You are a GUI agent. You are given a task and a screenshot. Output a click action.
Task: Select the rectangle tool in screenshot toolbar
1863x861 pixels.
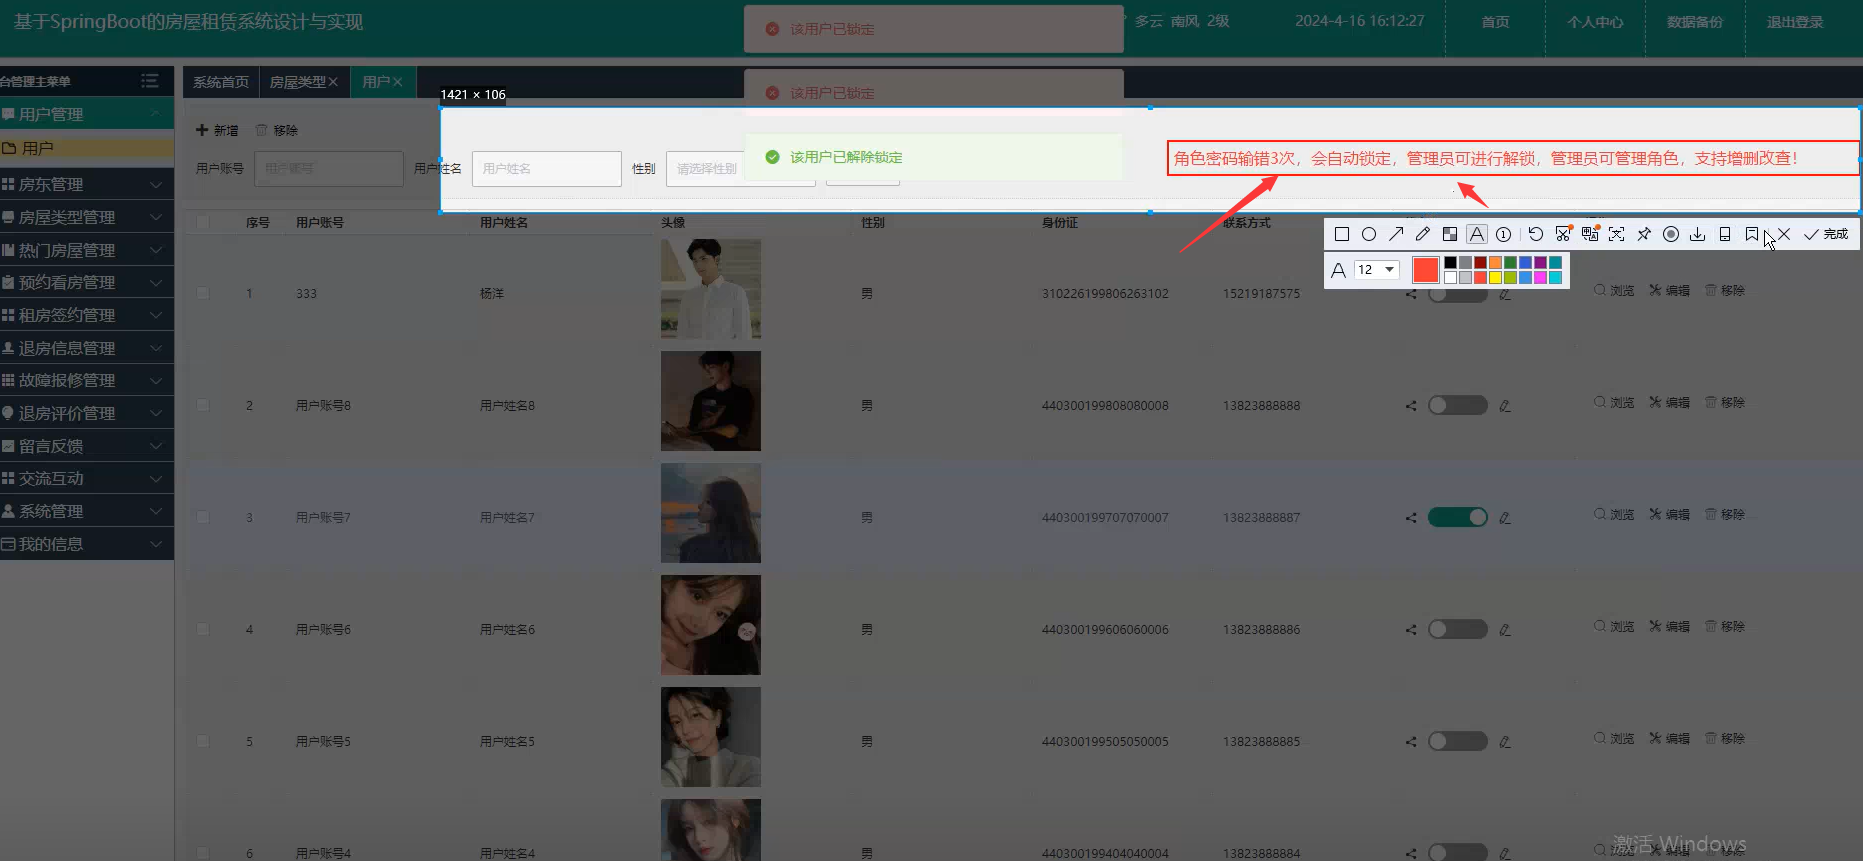1342,234
